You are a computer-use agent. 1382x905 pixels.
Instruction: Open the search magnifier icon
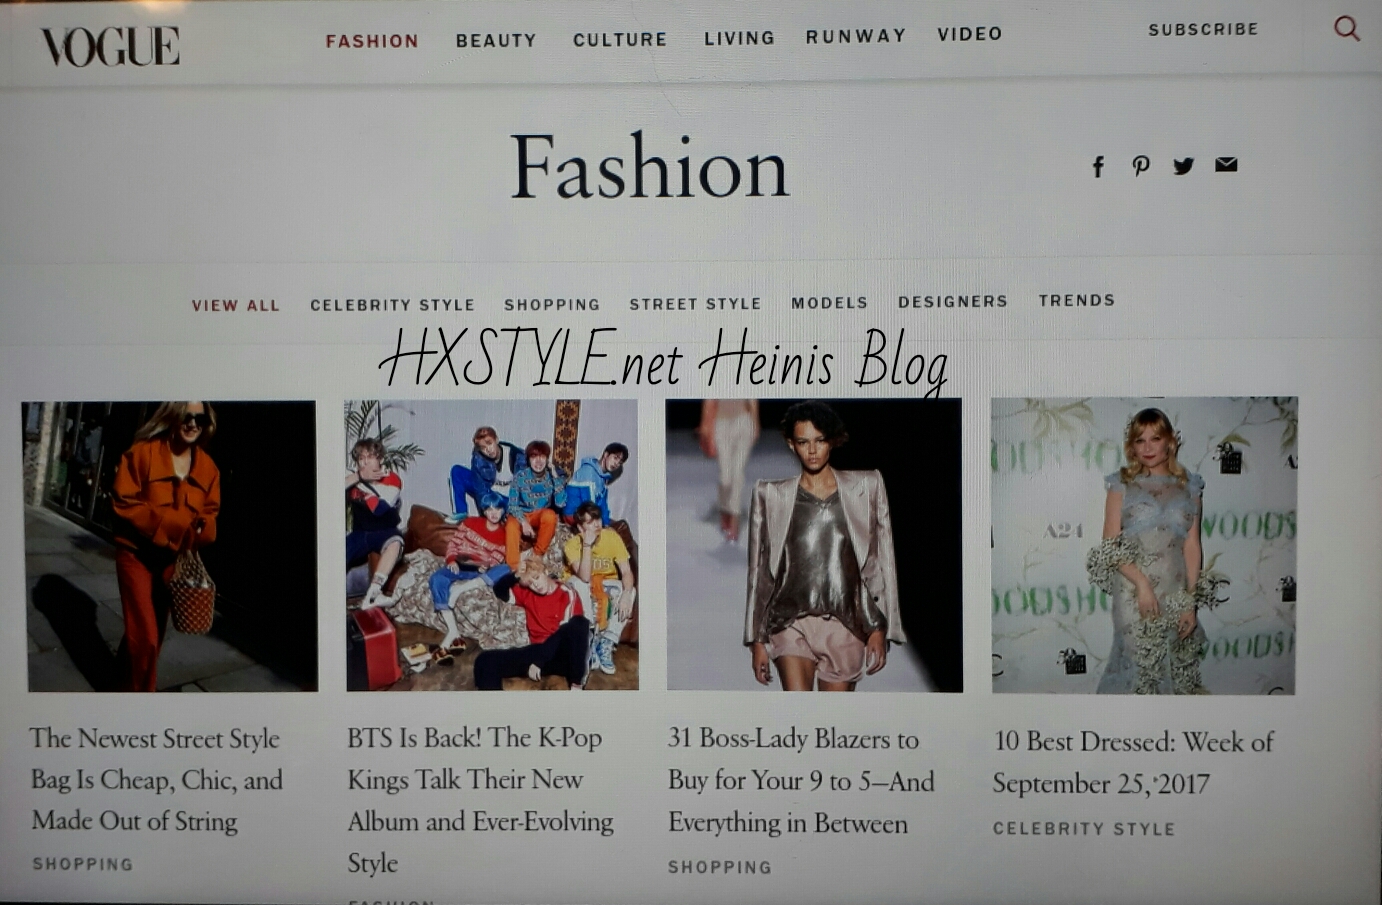tap(1347, 28)
